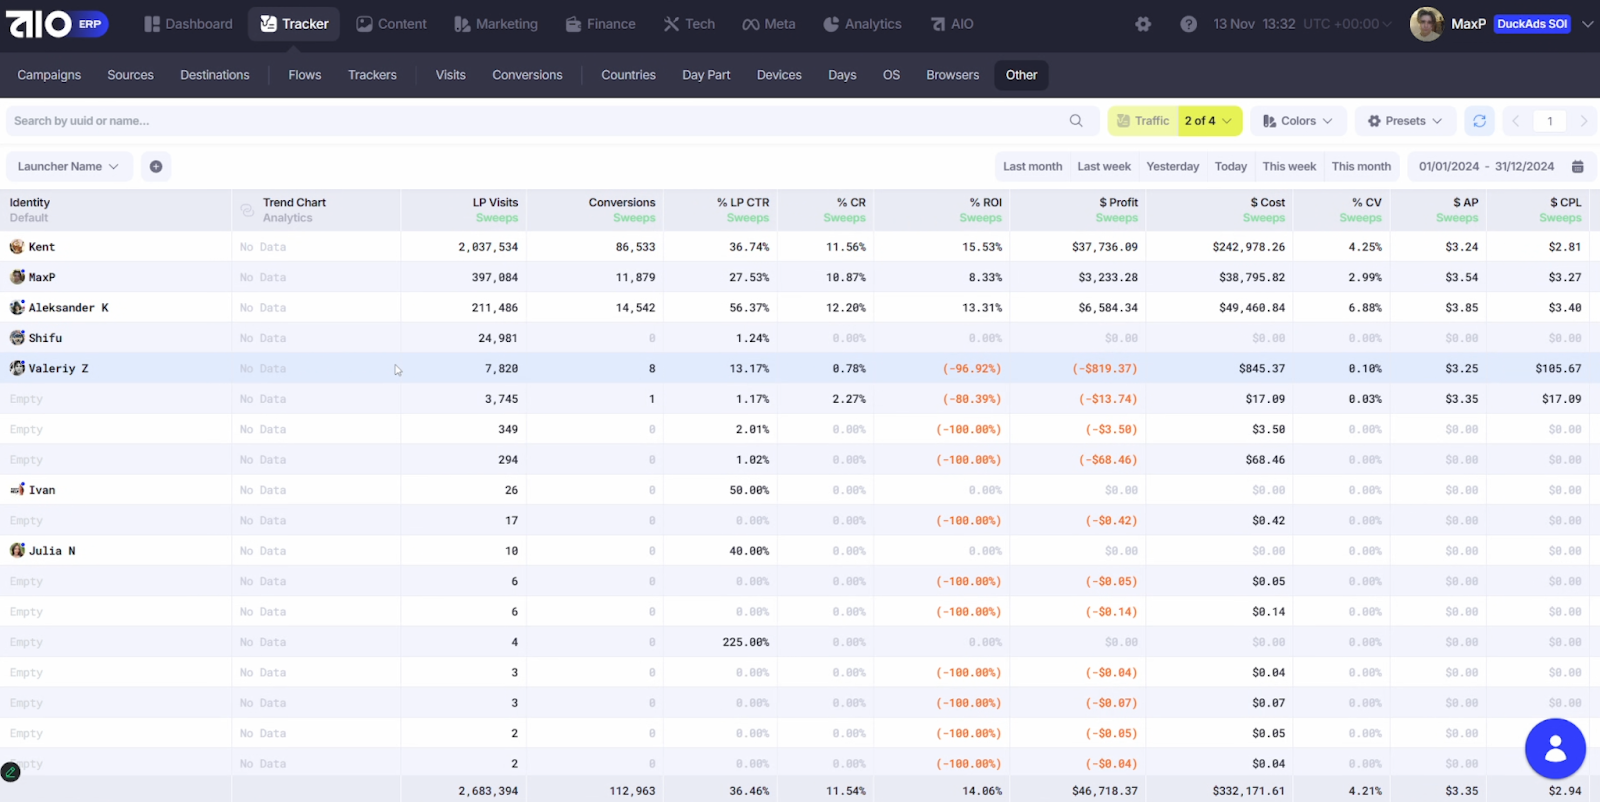The width and height of the screenshot is (1600, 802).
Task: Expand the Launcher Name dropdown
Action: tap(68, 167)
